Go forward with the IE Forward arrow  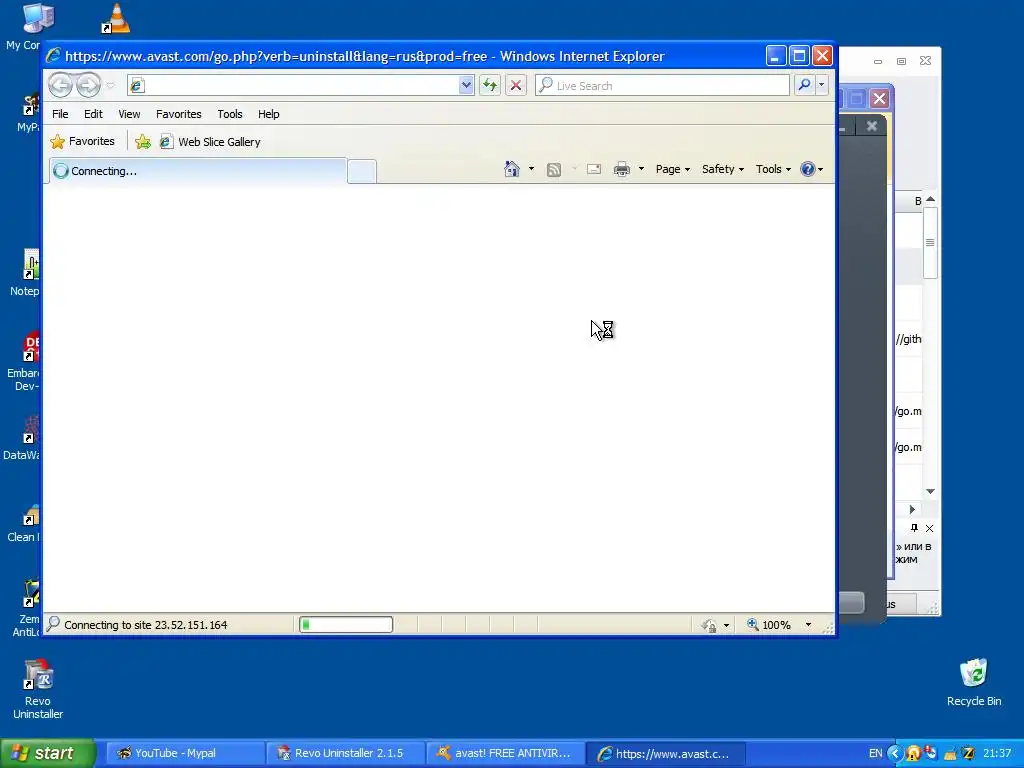click(x=88, y=85)
